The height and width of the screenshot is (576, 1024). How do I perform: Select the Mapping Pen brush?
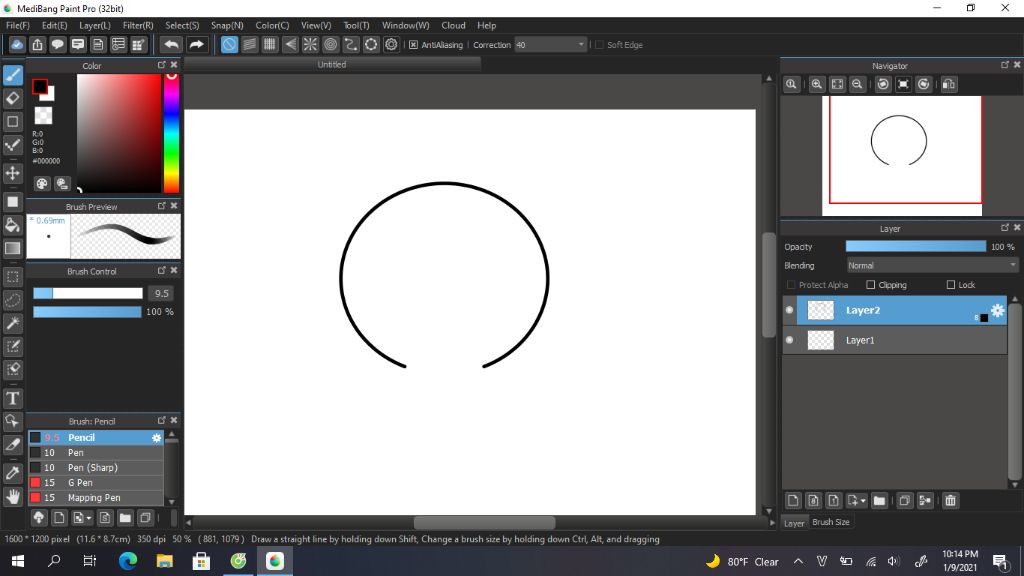(x=95, y=498)
